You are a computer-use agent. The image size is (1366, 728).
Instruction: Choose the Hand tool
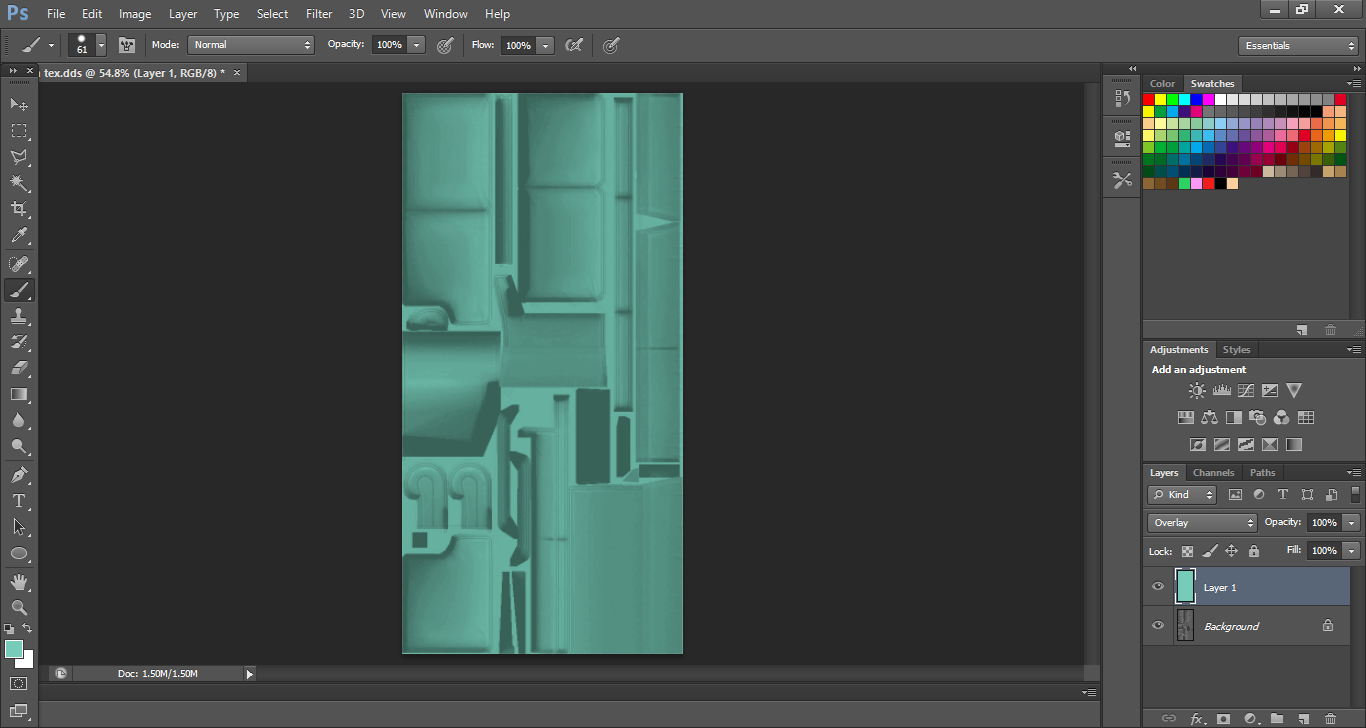click(19, 581)
